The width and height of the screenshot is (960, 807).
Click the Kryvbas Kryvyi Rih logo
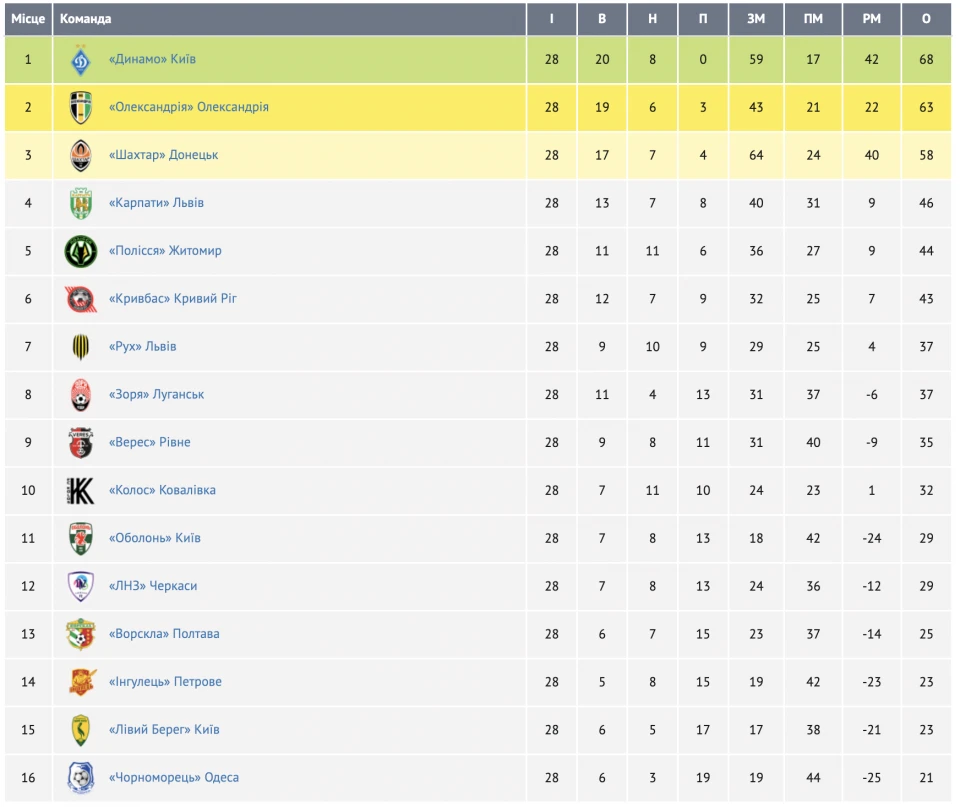[x=81, y=299]
